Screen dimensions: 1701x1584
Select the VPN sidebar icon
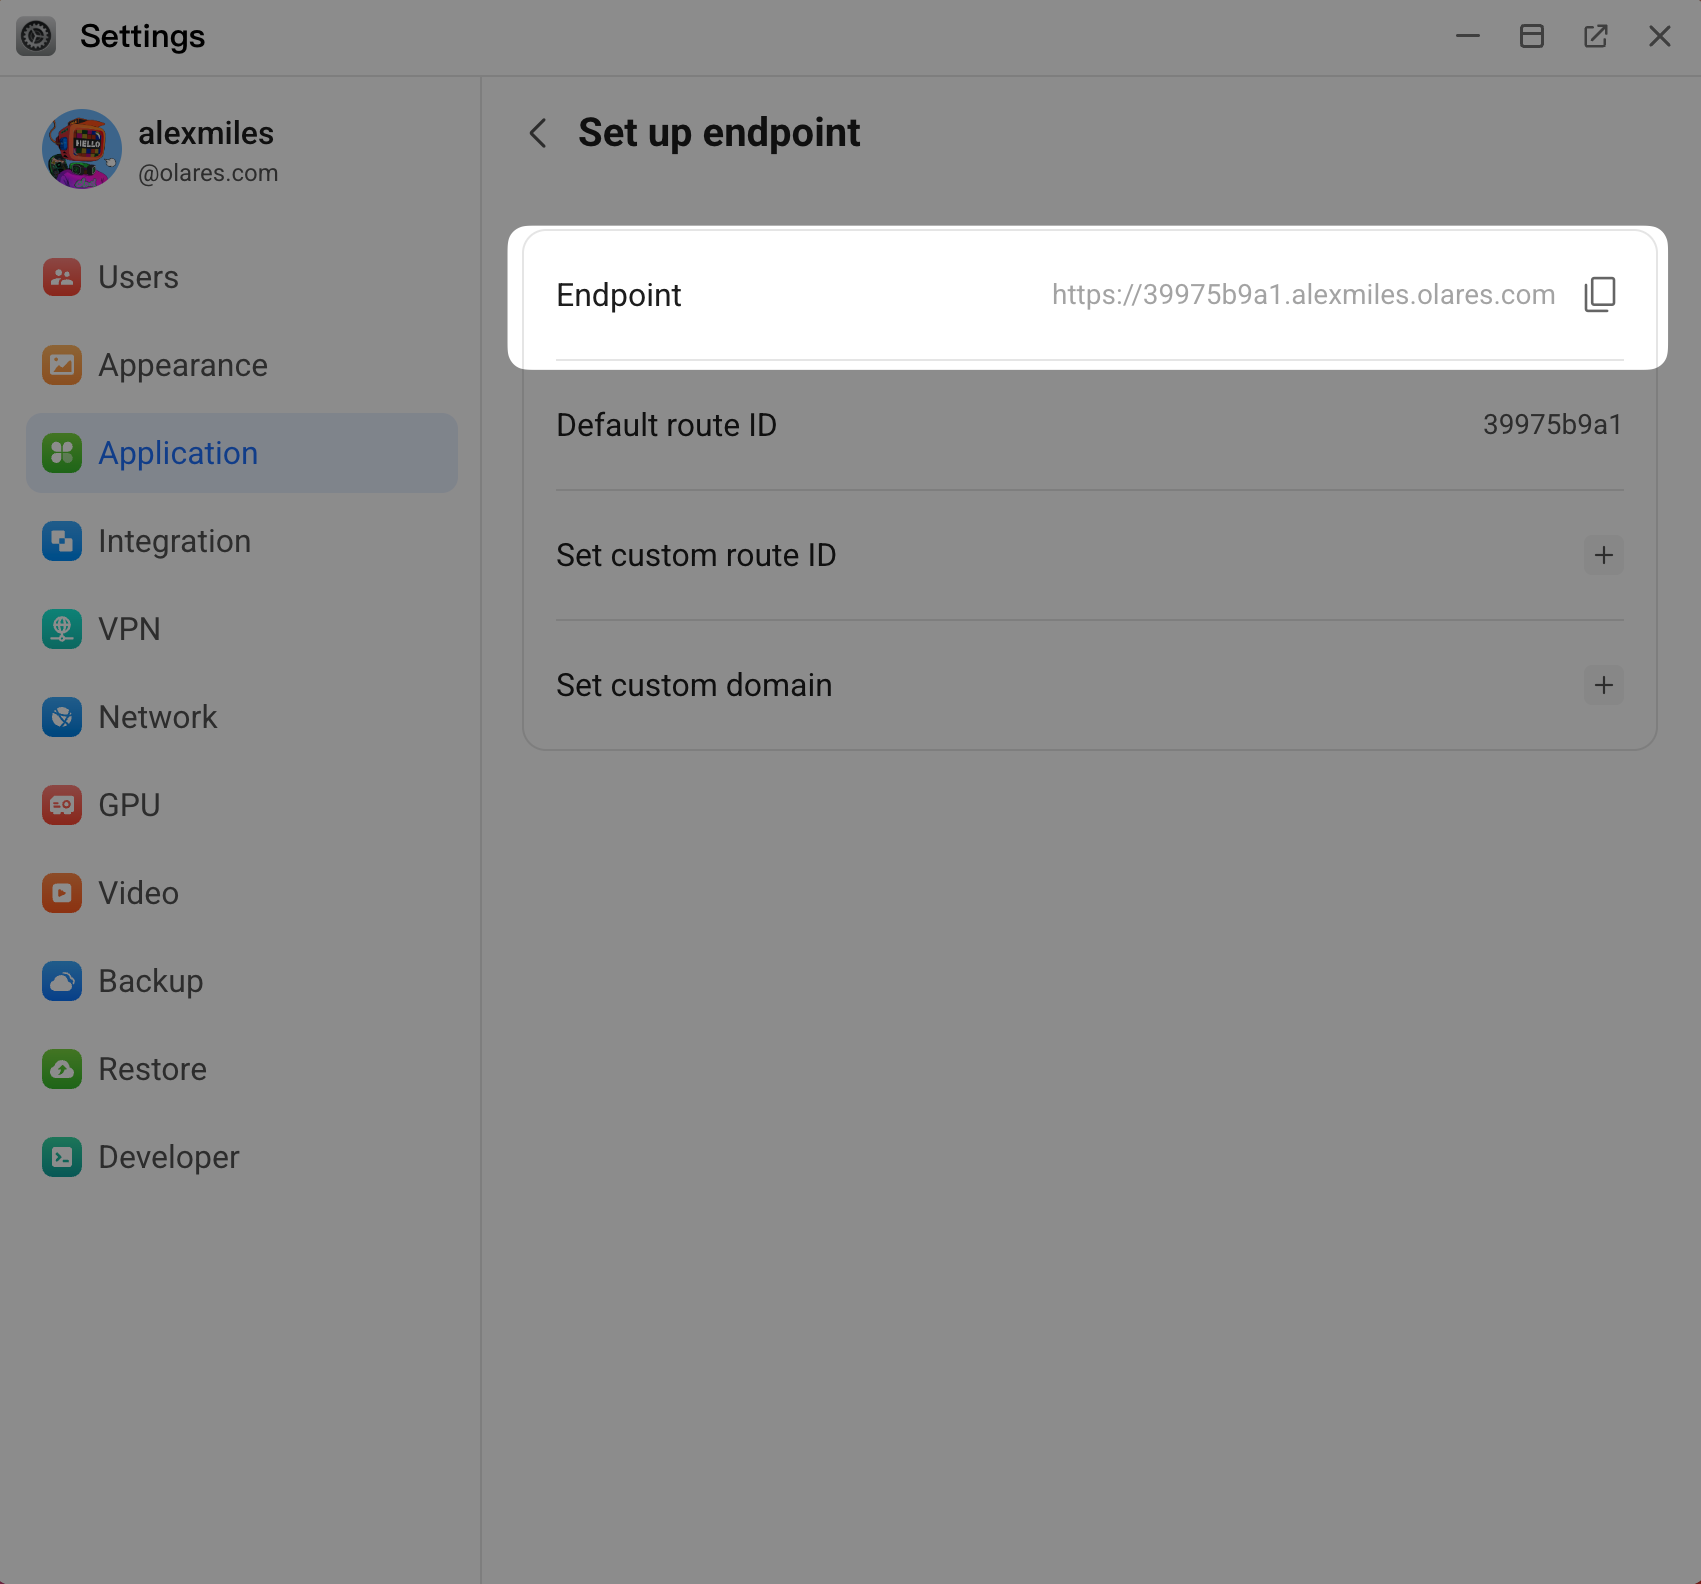[61, 629]
